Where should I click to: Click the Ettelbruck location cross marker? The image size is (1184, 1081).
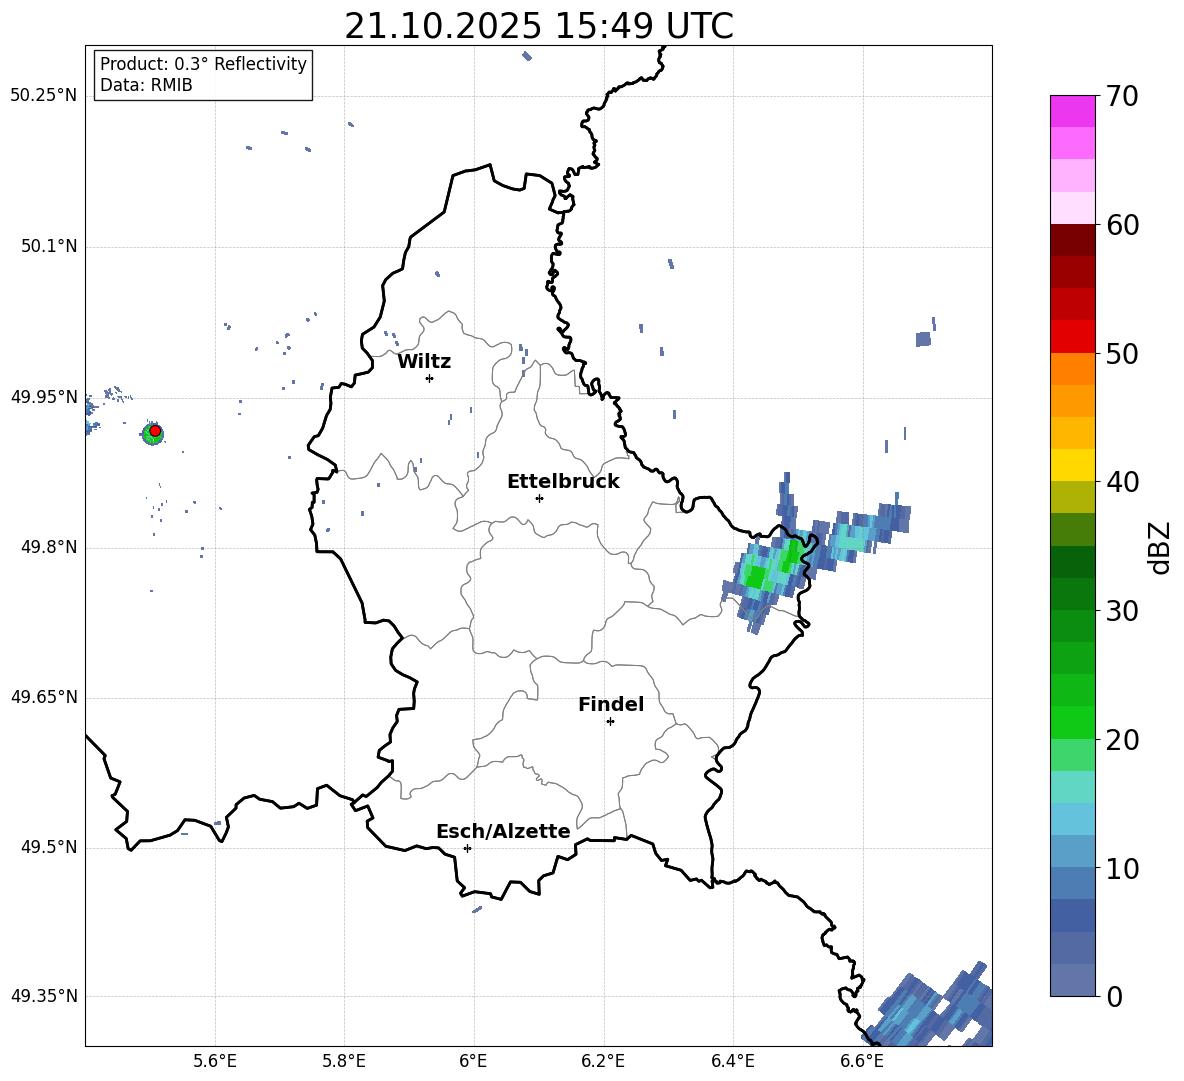539,498
